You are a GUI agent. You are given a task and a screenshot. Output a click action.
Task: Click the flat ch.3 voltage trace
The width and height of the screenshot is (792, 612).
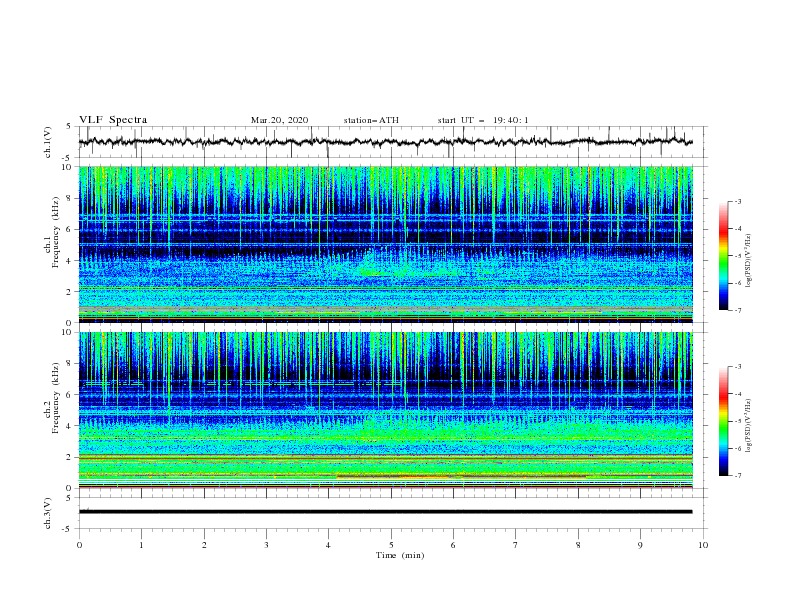click(x=385, y=512)
